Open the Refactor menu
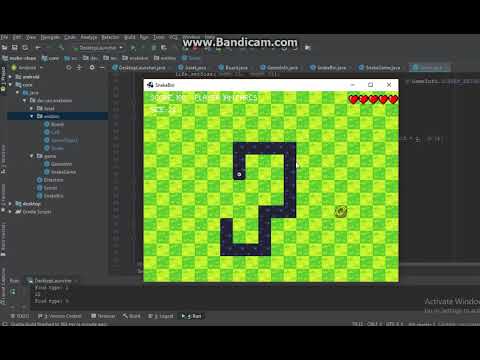This screenshot has width=480, height=360. tap(110, 37)
